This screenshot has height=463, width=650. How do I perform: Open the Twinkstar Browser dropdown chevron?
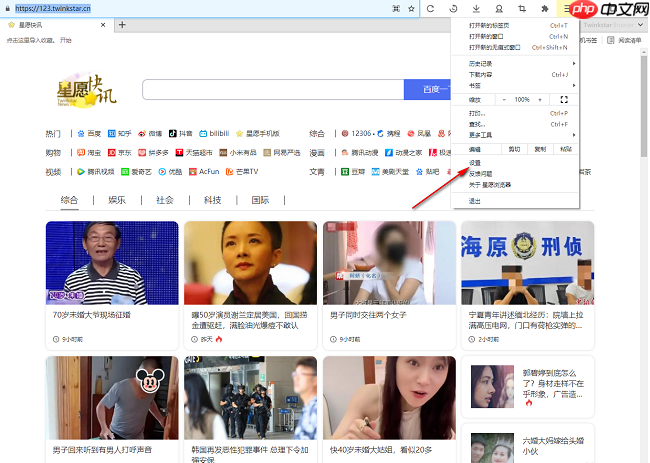pos(640,25)
